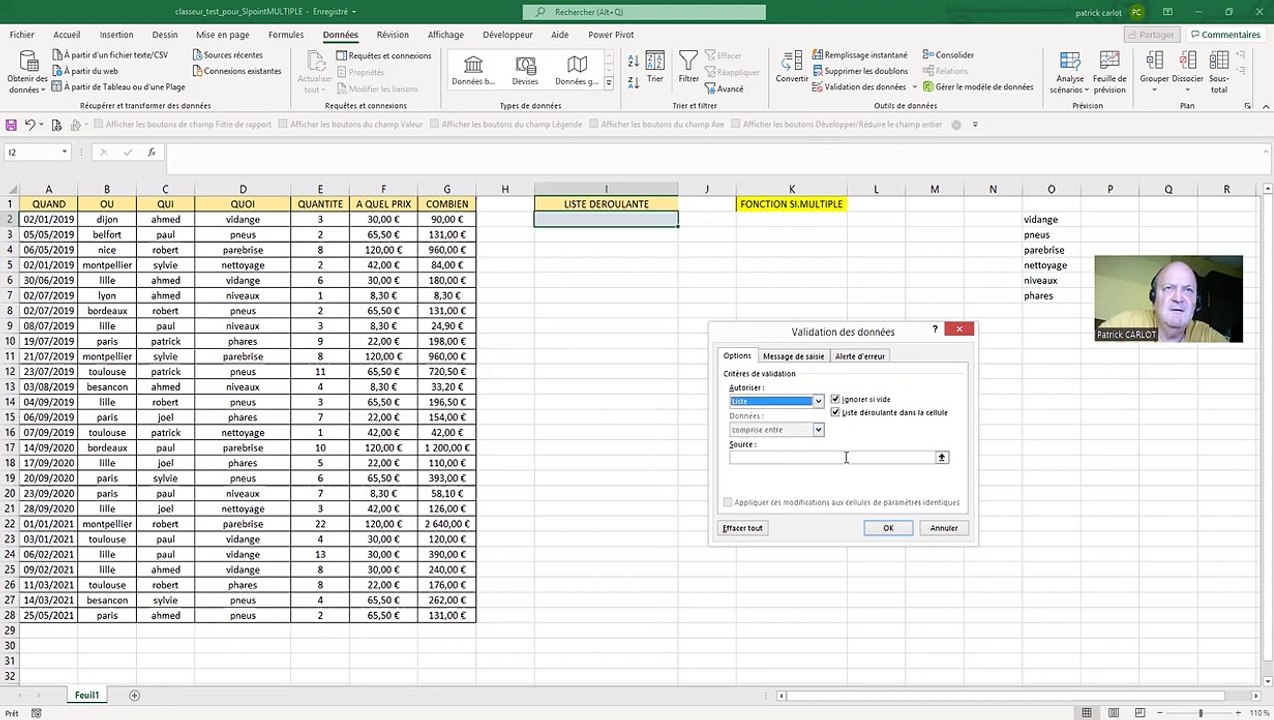Insert Sous-total outline
The image size is (1274, 720).
(1219, 72)
